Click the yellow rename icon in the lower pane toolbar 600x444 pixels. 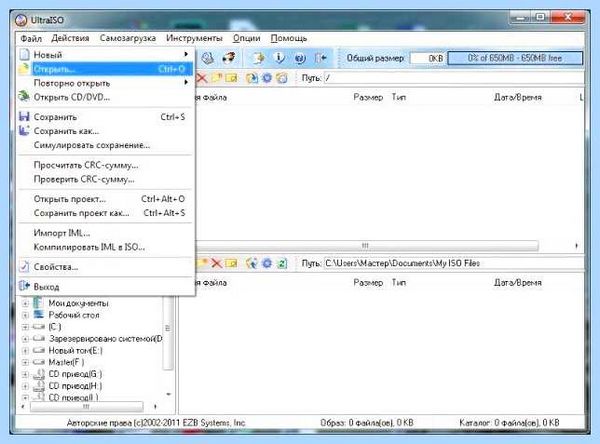click(x=231, y=263)
